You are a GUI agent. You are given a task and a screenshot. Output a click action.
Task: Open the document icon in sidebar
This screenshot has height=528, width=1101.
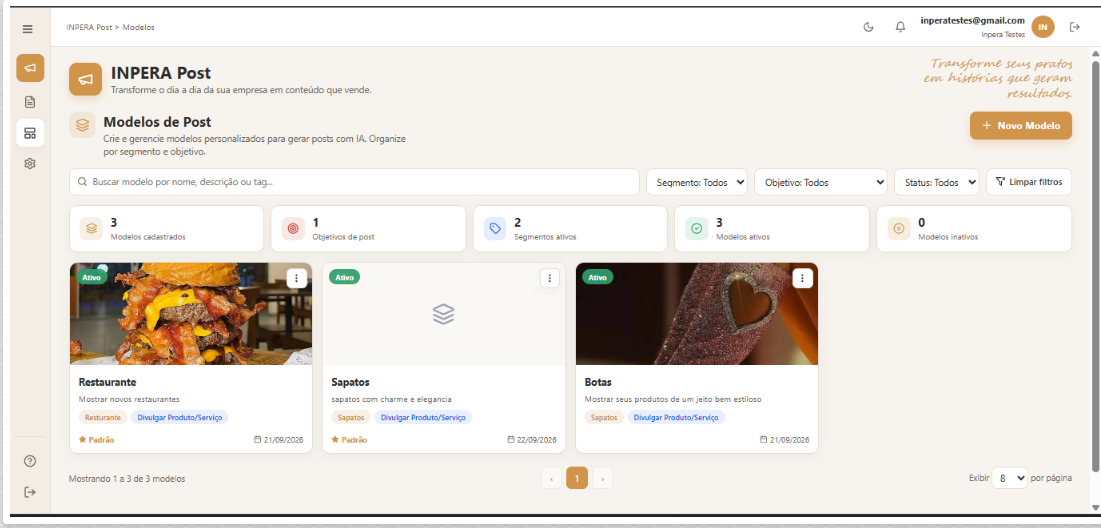pos(30,103)
